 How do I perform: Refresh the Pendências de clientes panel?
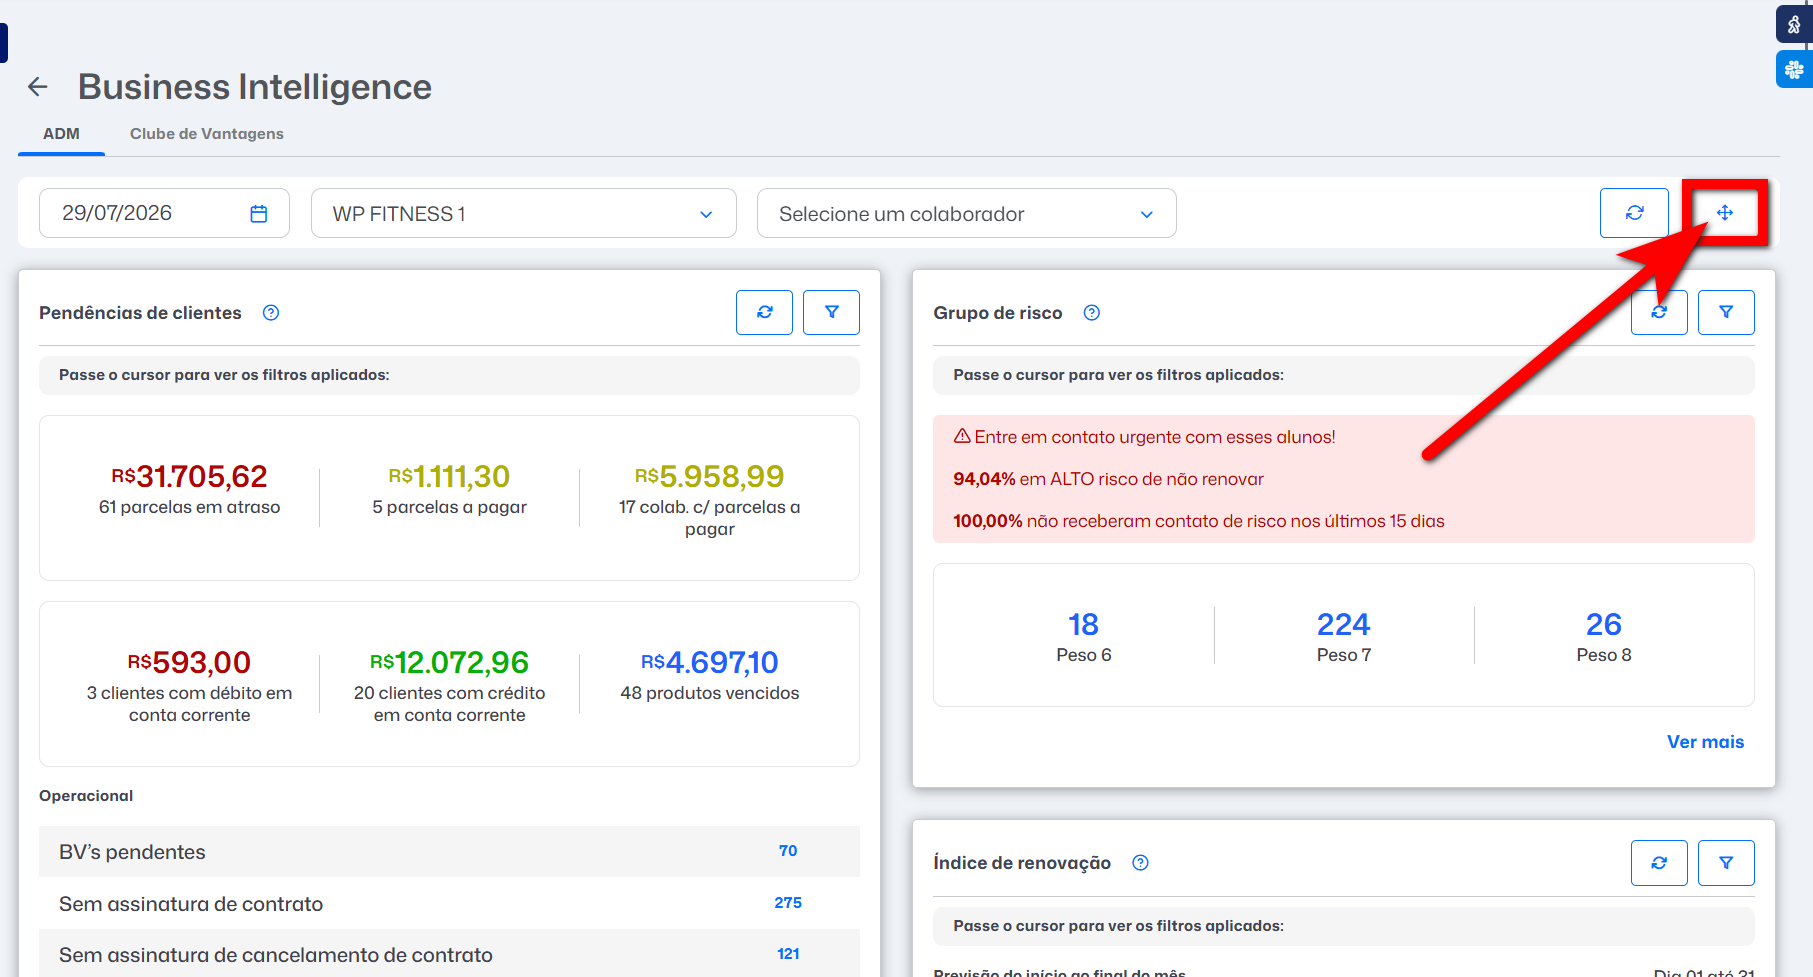tap(764, 312)
